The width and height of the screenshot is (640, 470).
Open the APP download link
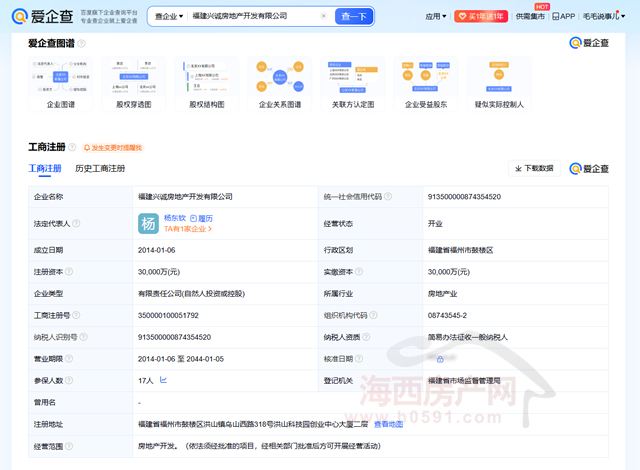click(563, 16)
